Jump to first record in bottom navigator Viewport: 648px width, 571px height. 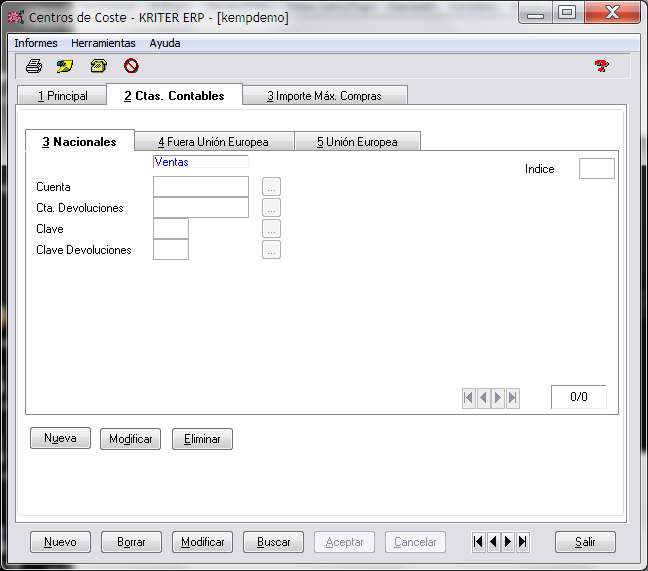click(478, 542)
